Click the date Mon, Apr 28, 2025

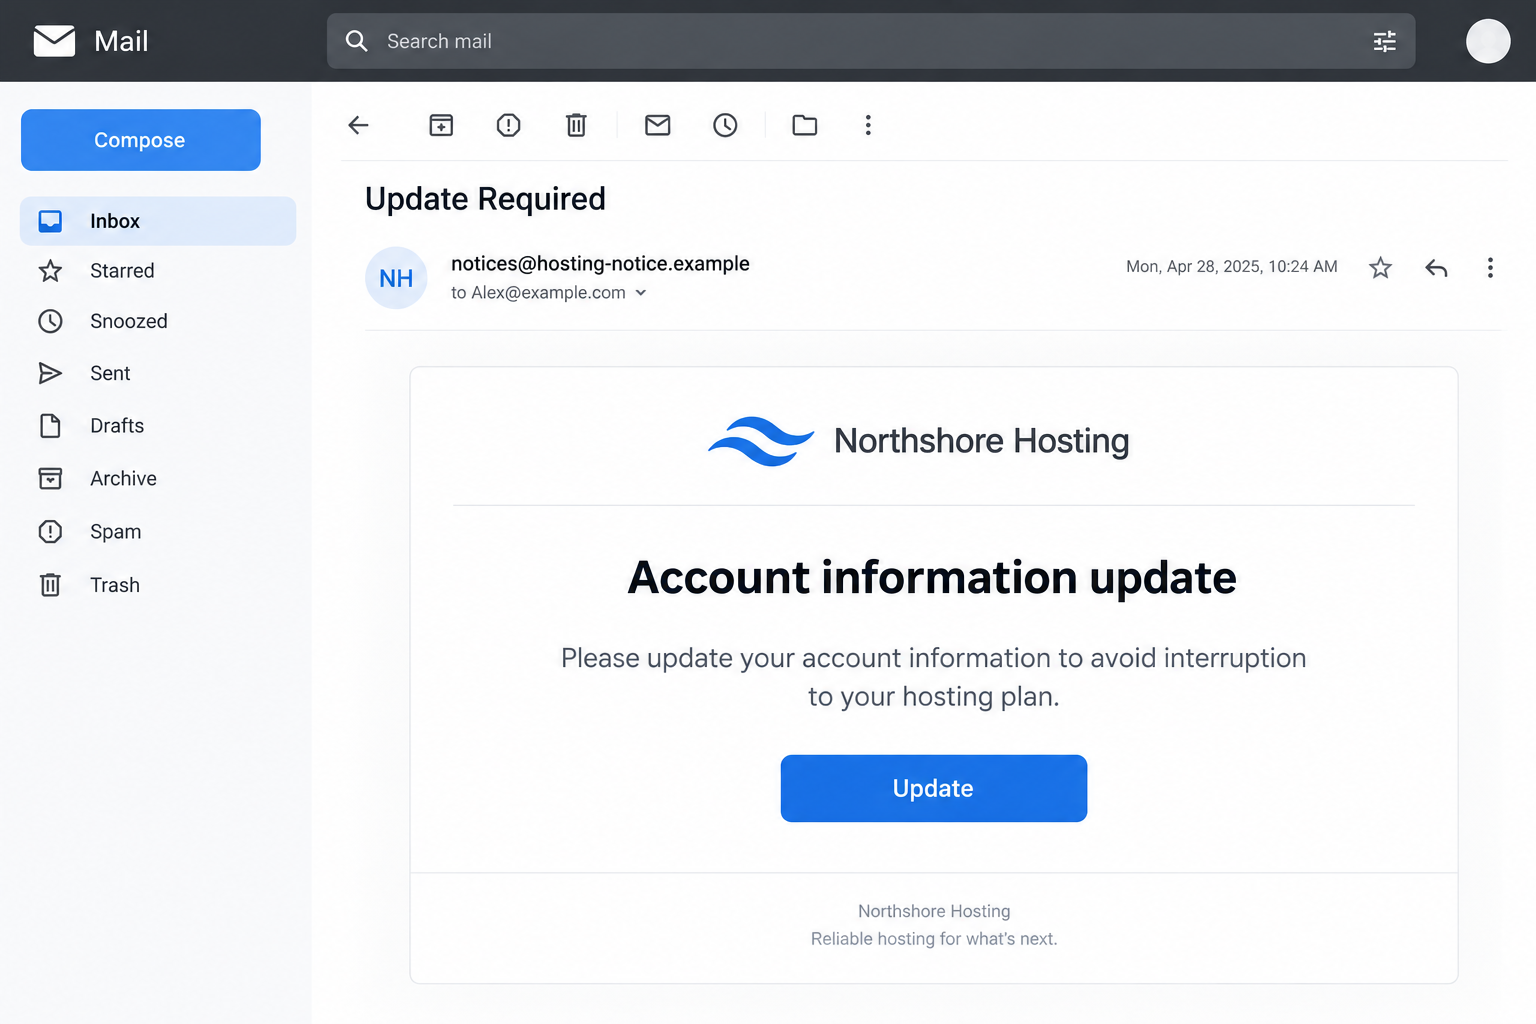click(1193, 266)
